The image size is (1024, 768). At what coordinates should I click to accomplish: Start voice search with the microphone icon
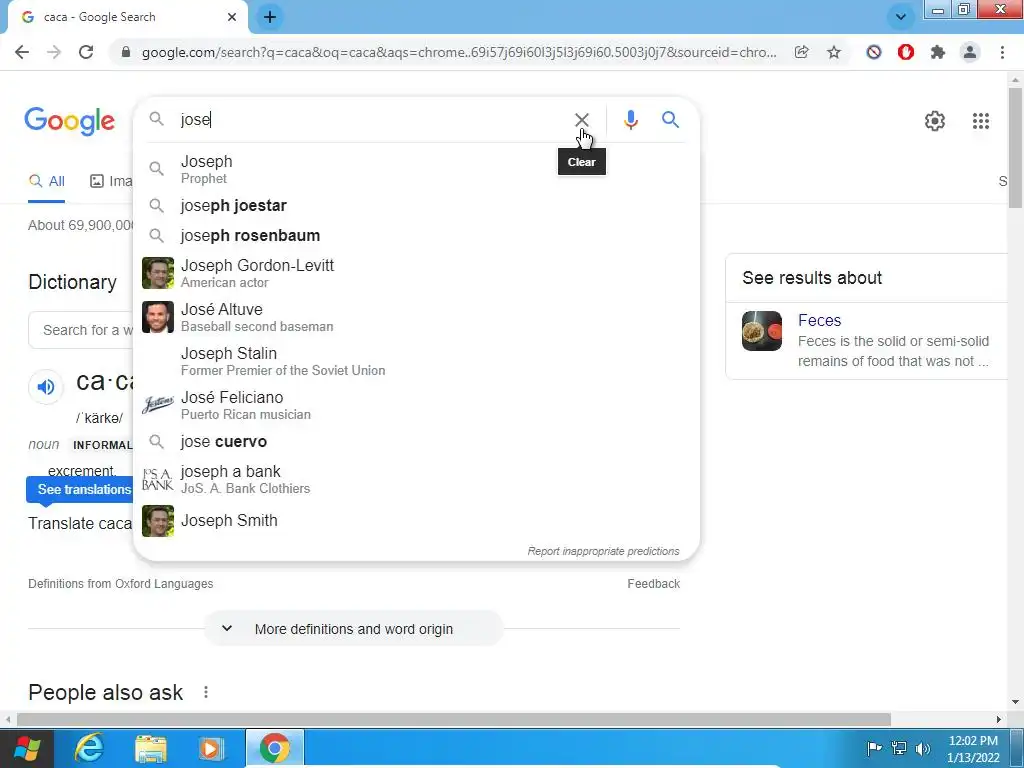[x=630, y=120]
